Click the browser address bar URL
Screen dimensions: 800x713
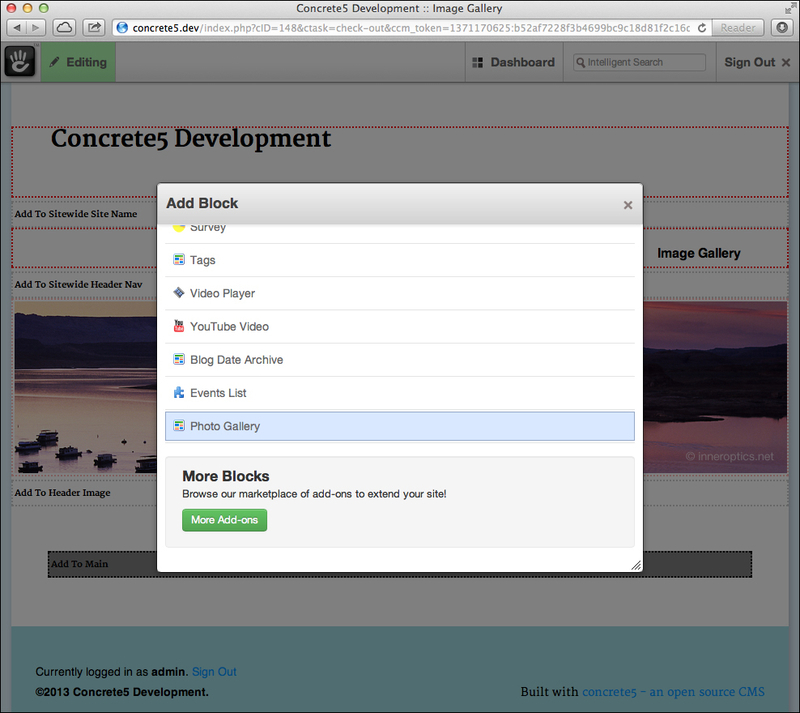pos(411,28)
